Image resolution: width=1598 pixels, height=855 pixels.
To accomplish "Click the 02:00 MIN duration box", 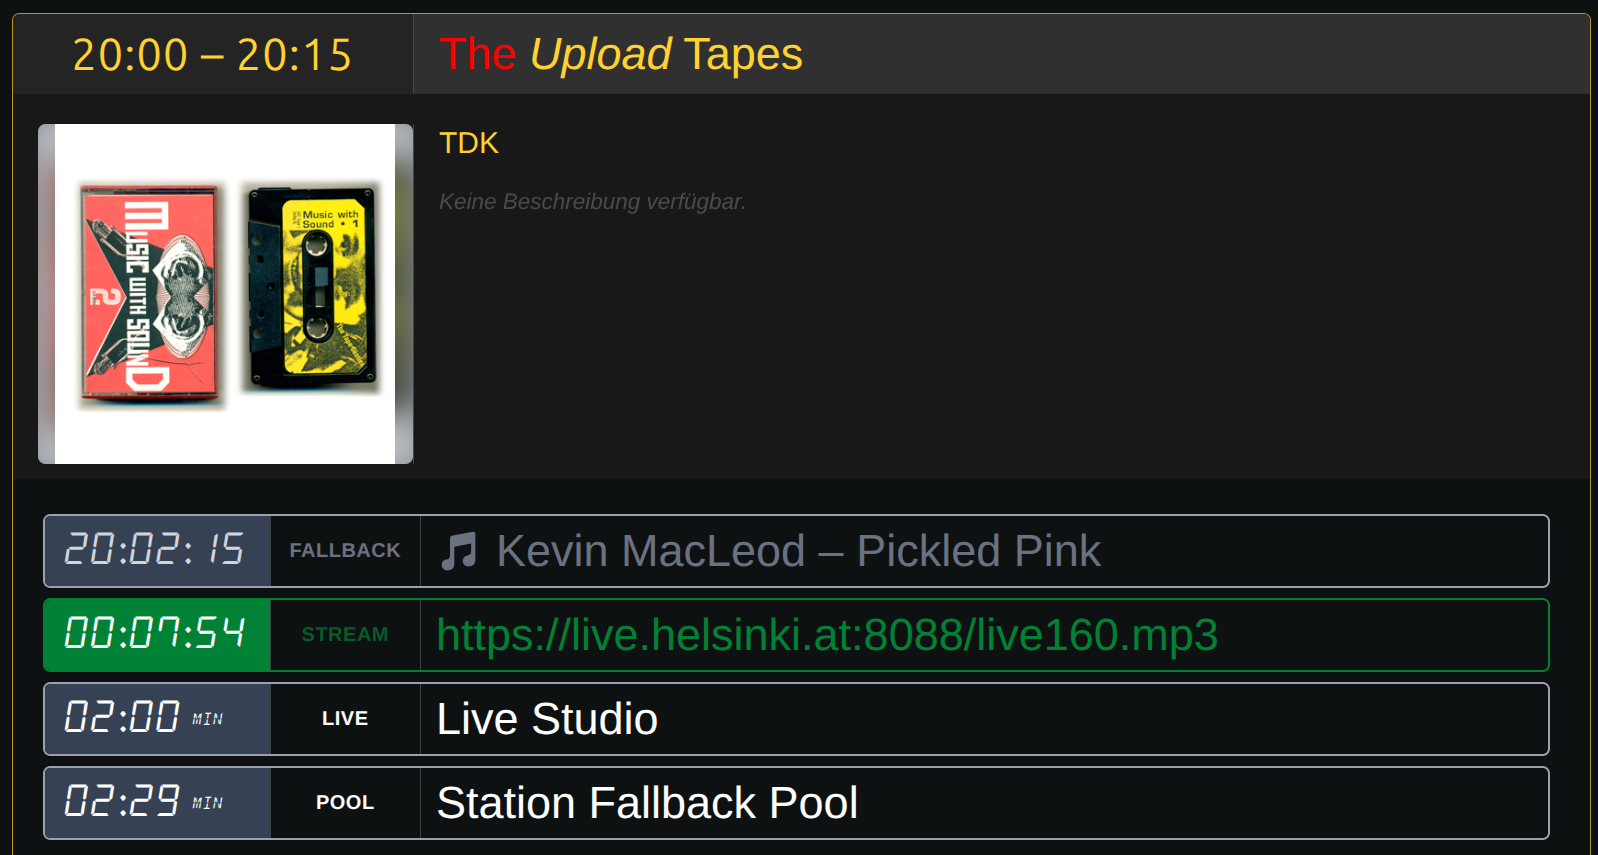I will coord(157,719).
